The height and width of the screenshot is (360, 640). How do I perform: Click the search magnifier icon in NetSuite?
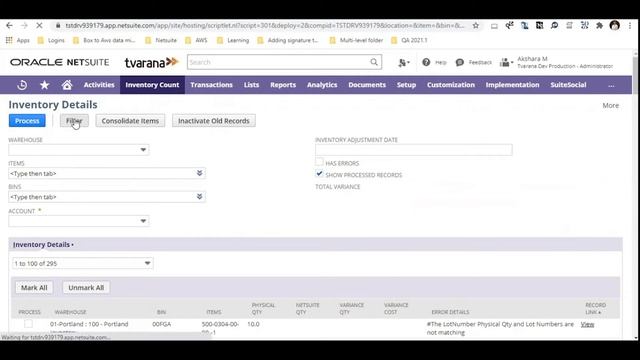click(374, 62)
